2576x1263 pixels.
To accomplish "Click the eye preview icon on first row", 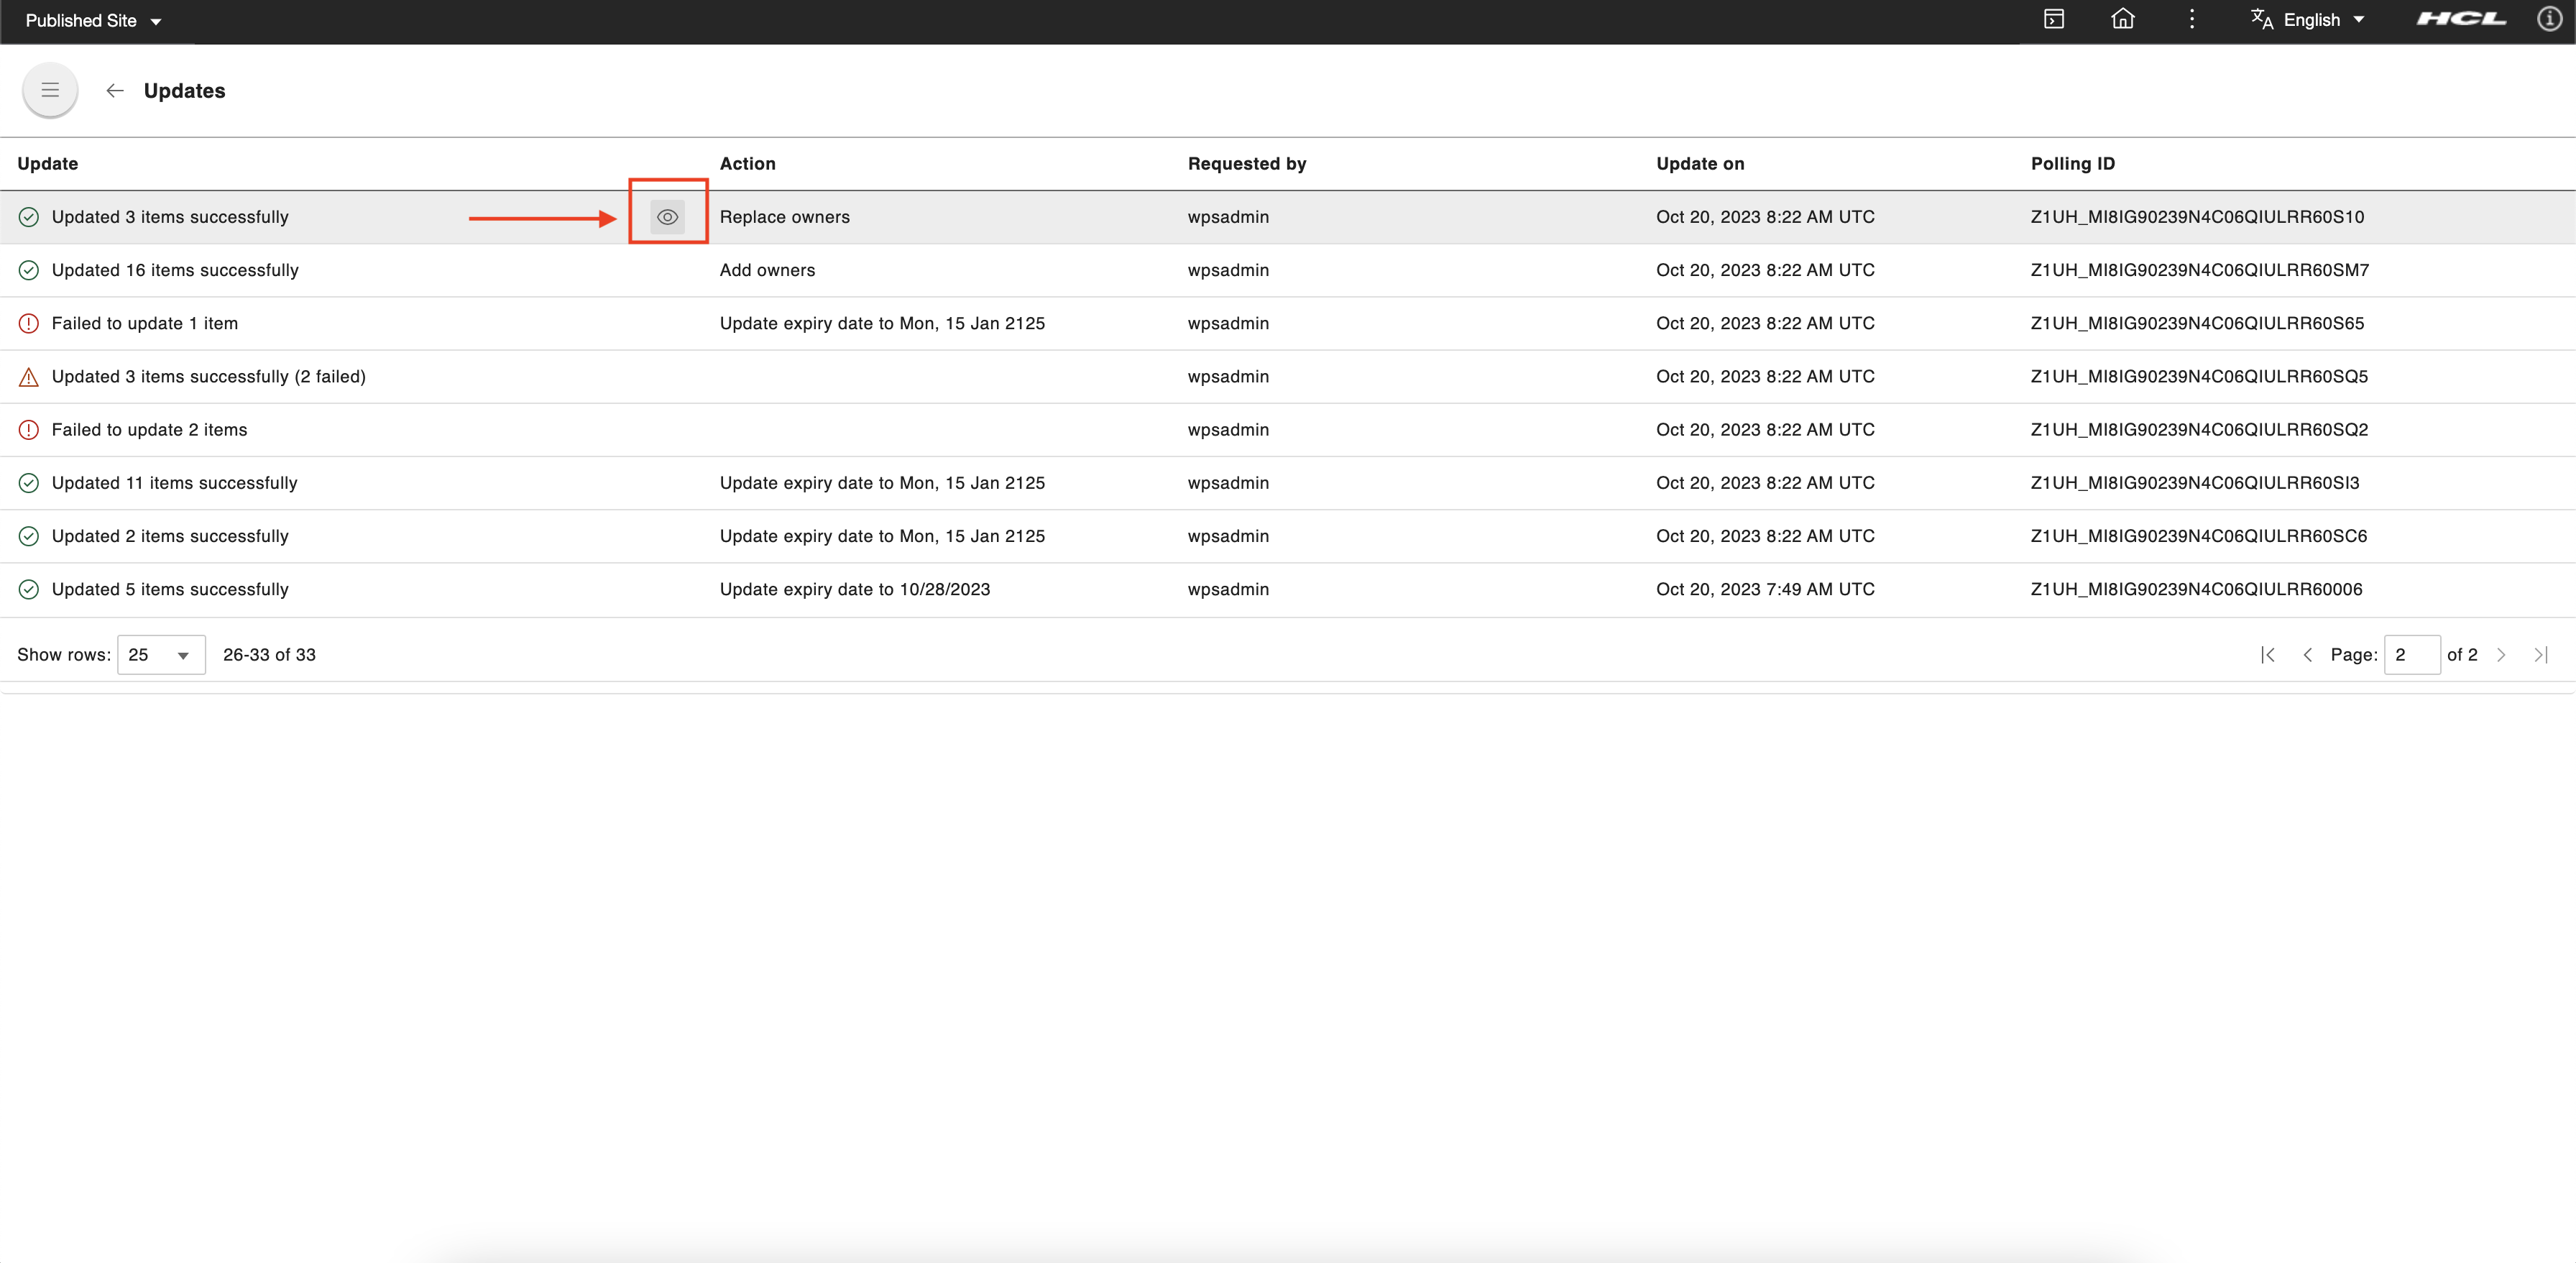I will tap(668, 217).
